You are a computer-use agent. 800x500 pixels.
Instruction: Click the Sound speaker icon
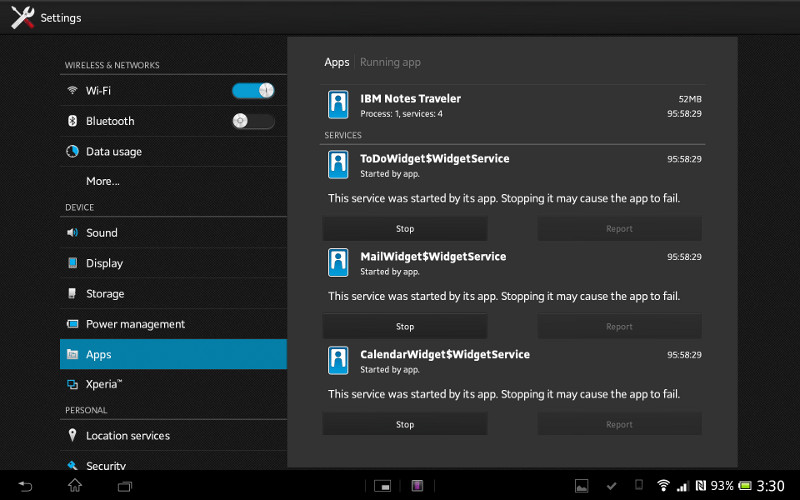click(x=72, y=233)
